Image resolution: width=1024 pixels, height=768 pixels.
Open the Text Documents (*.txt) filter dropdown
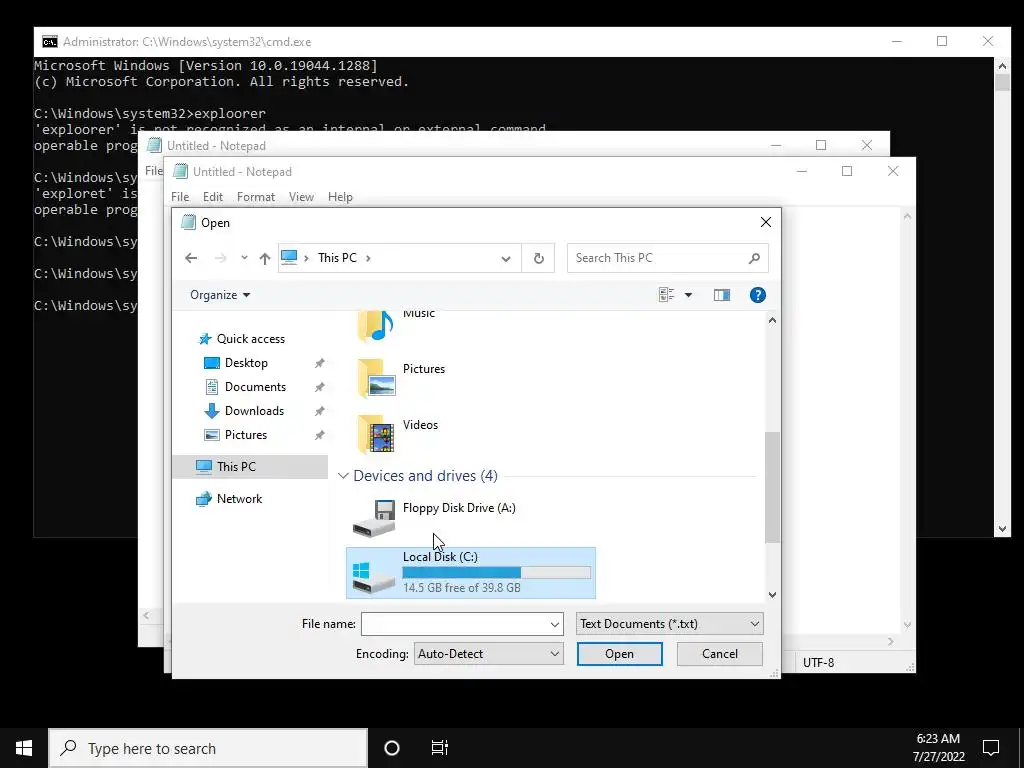pyautogui.click(x=669, y=624)
